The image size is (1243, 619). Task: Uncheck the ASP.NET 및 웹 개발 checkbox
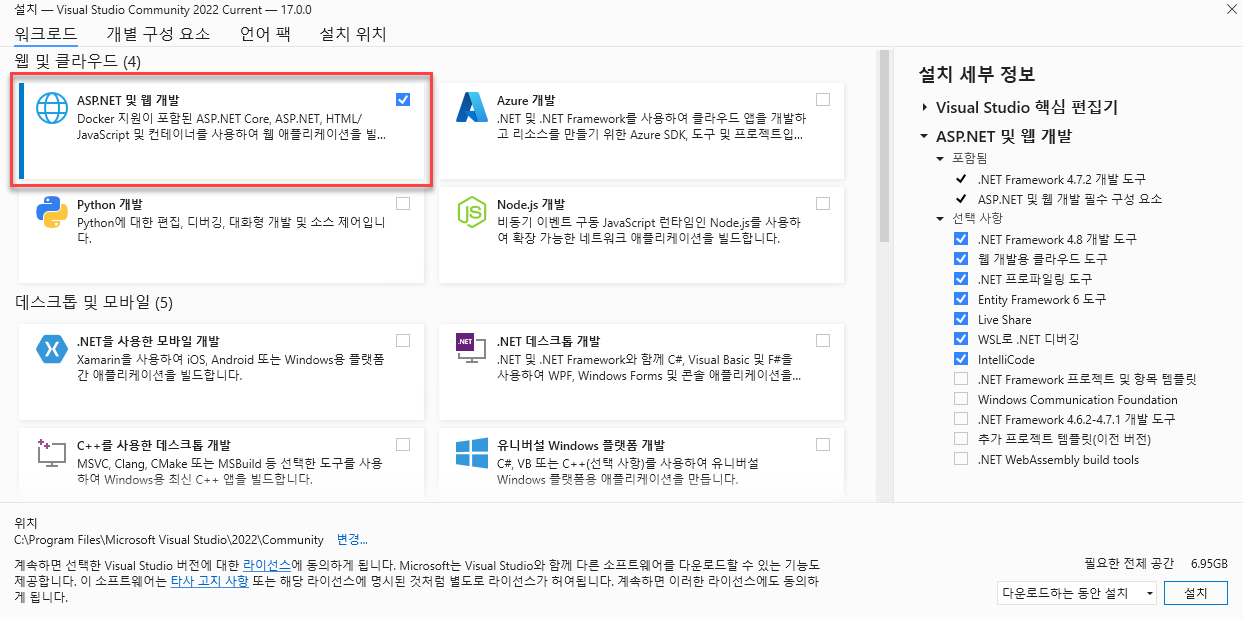[x=403, y=99]
